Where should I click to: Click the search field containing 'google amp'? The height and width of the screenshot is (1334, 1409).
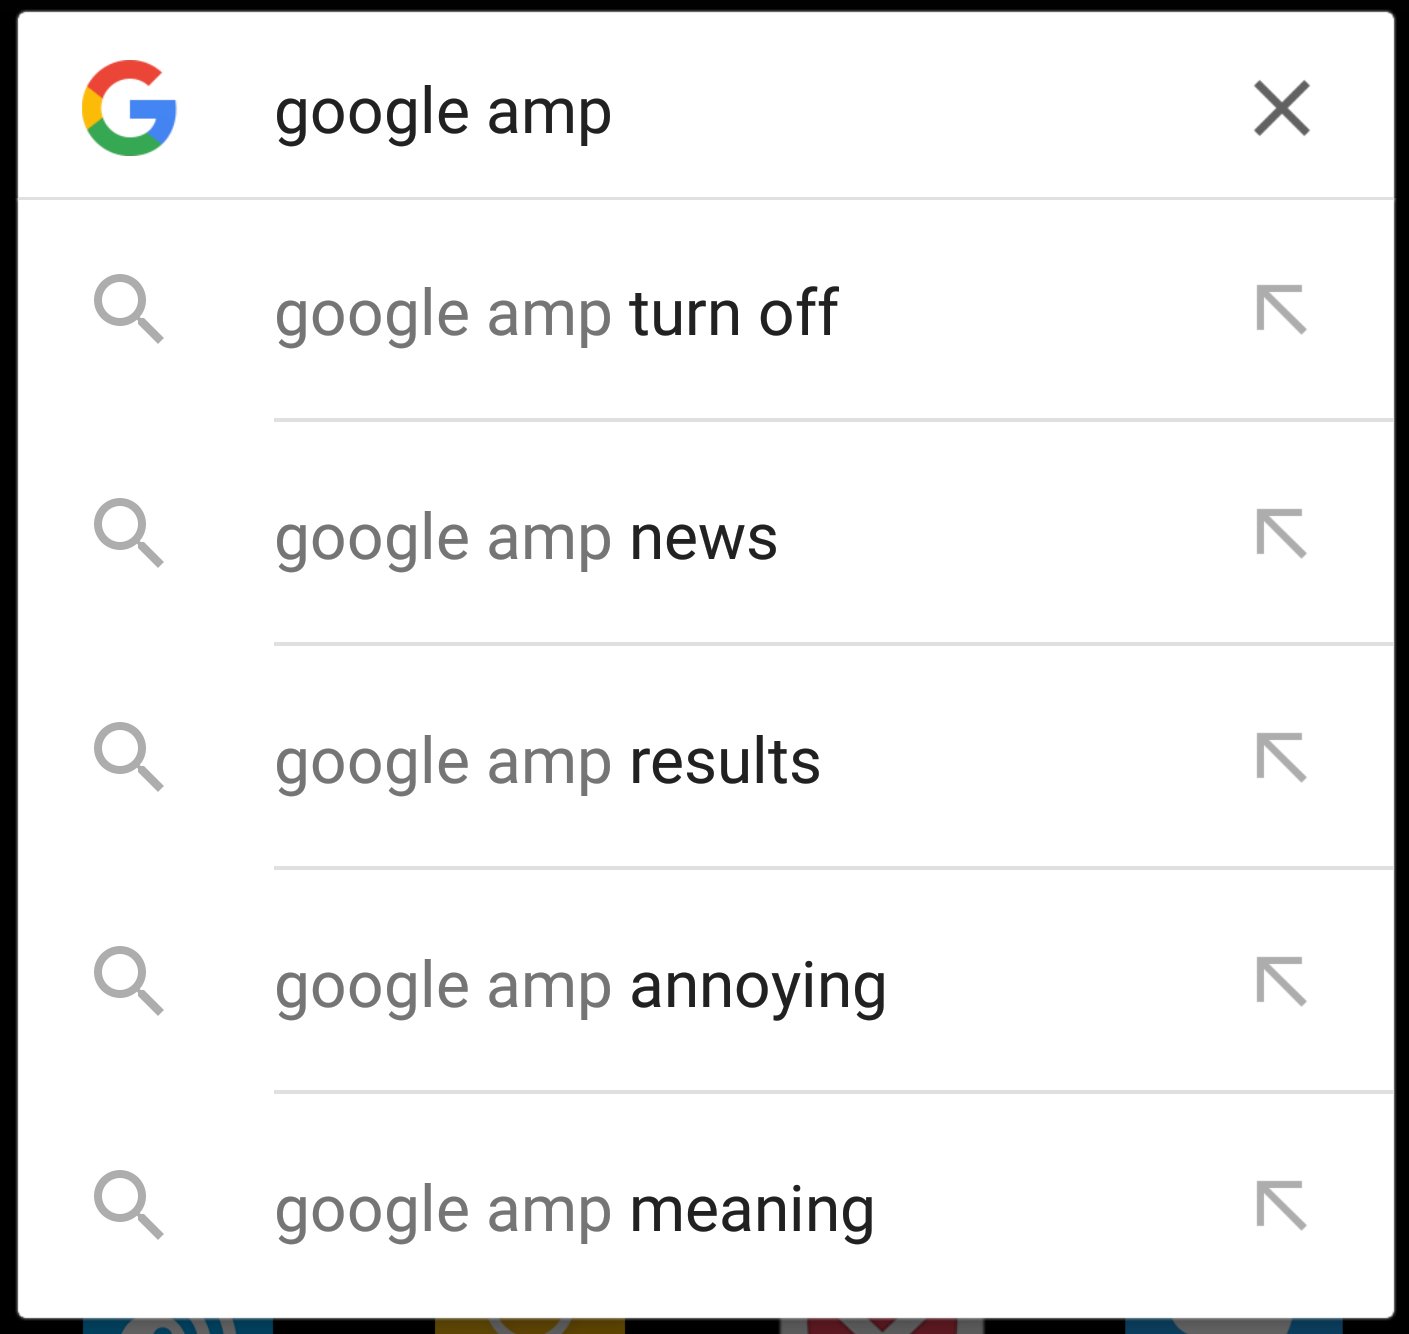[x=705, y=108]
